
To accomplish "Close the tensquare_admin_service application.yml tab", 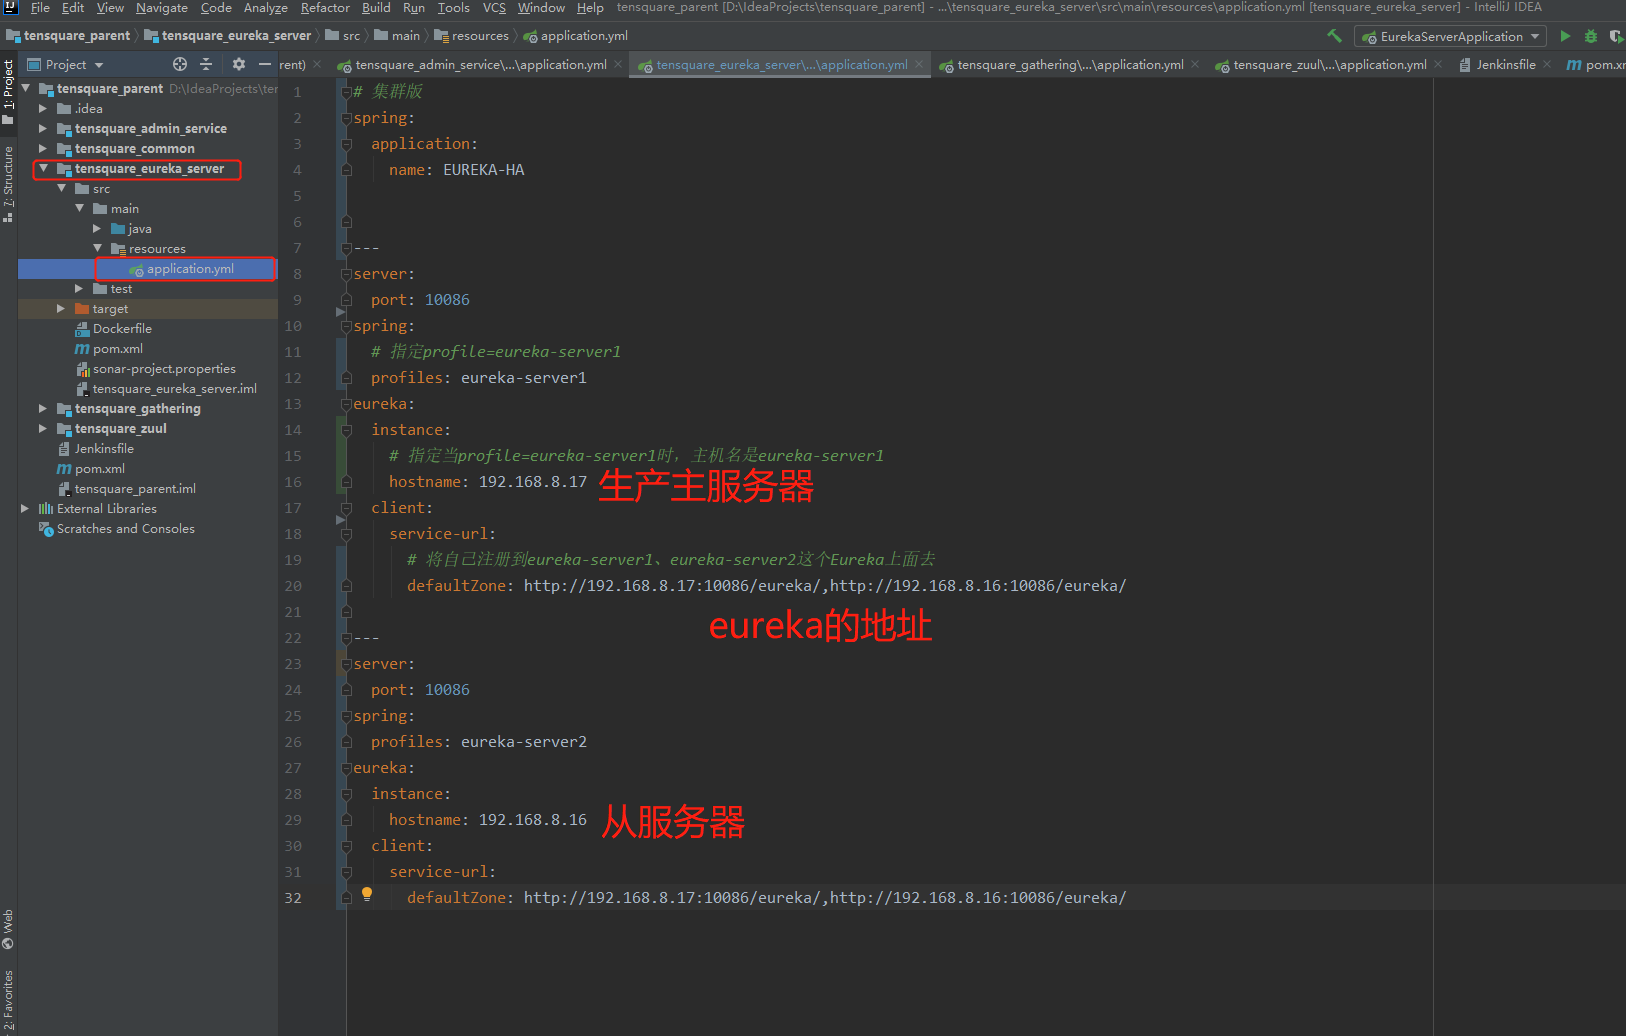I will click(x=618, y=65).
